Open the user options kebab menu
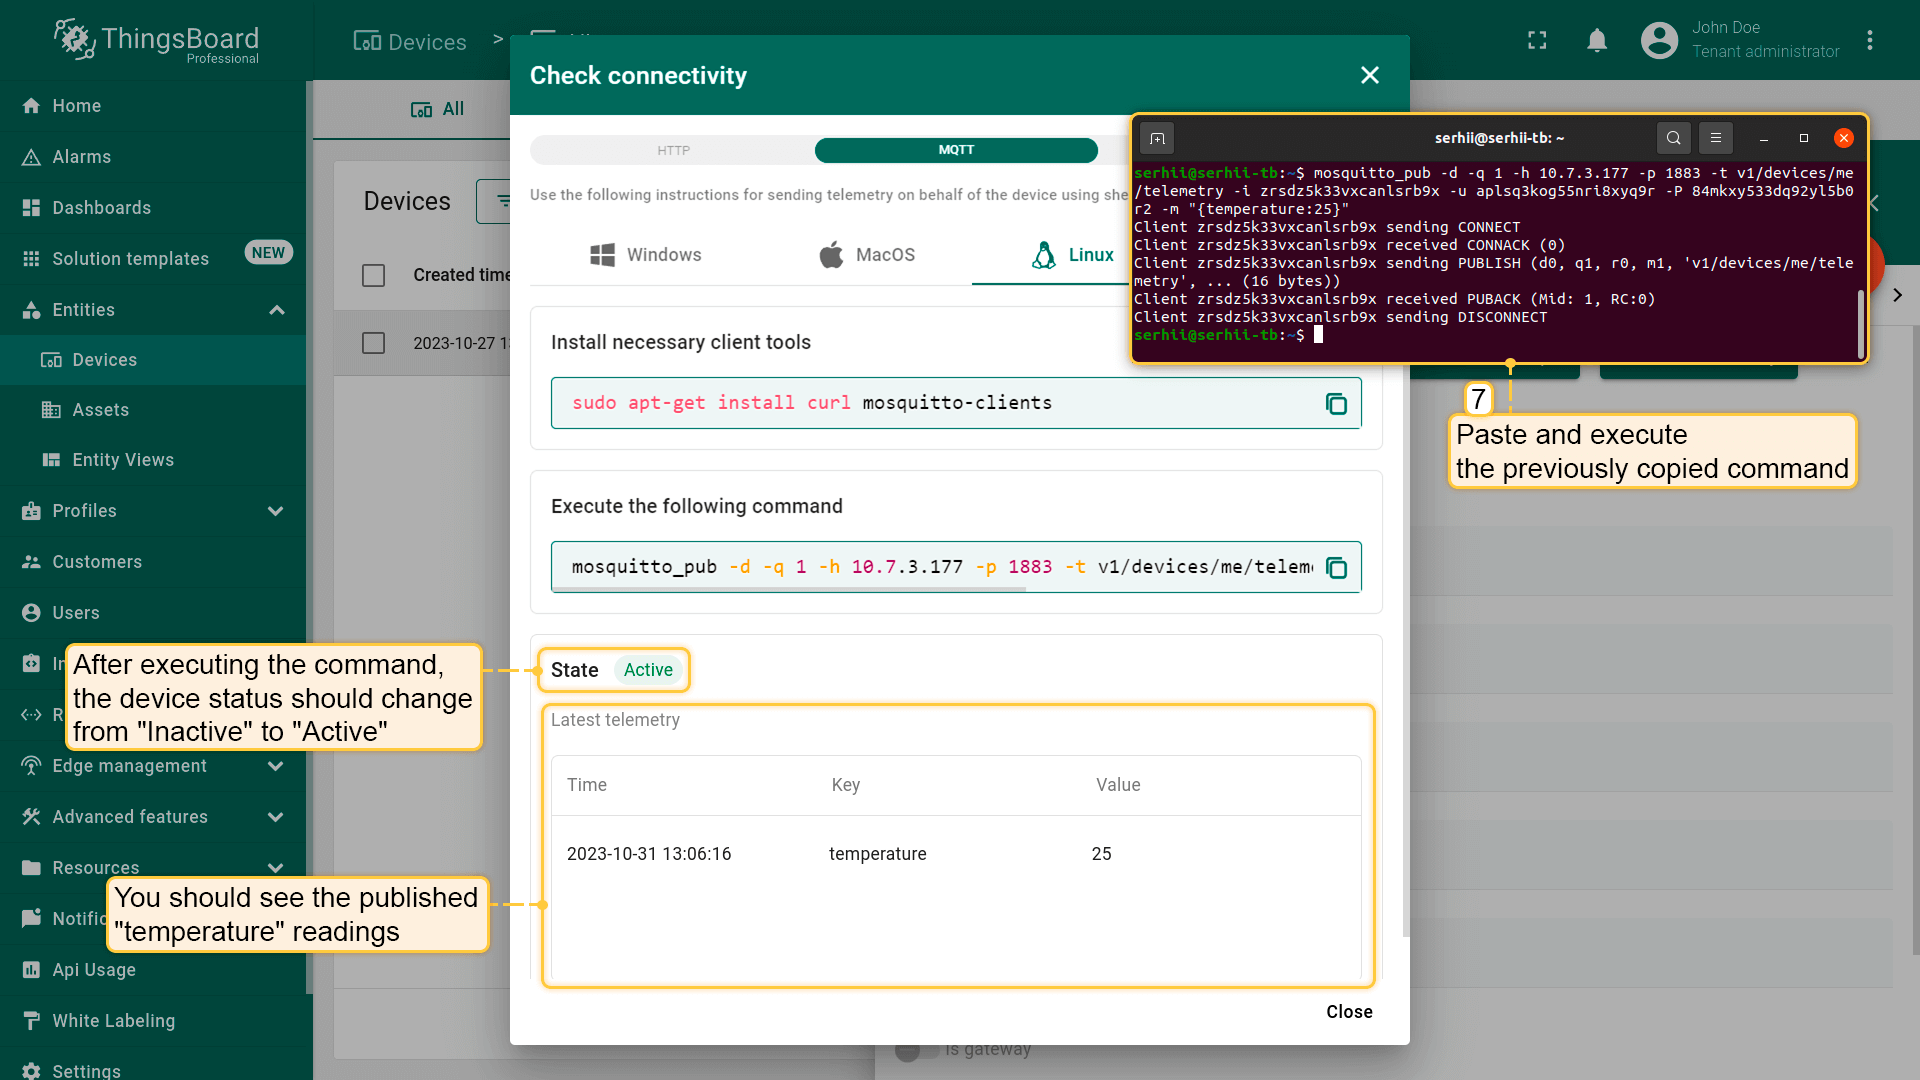This screenshot has height=1080, width=1920. (x=1869, y=41)
